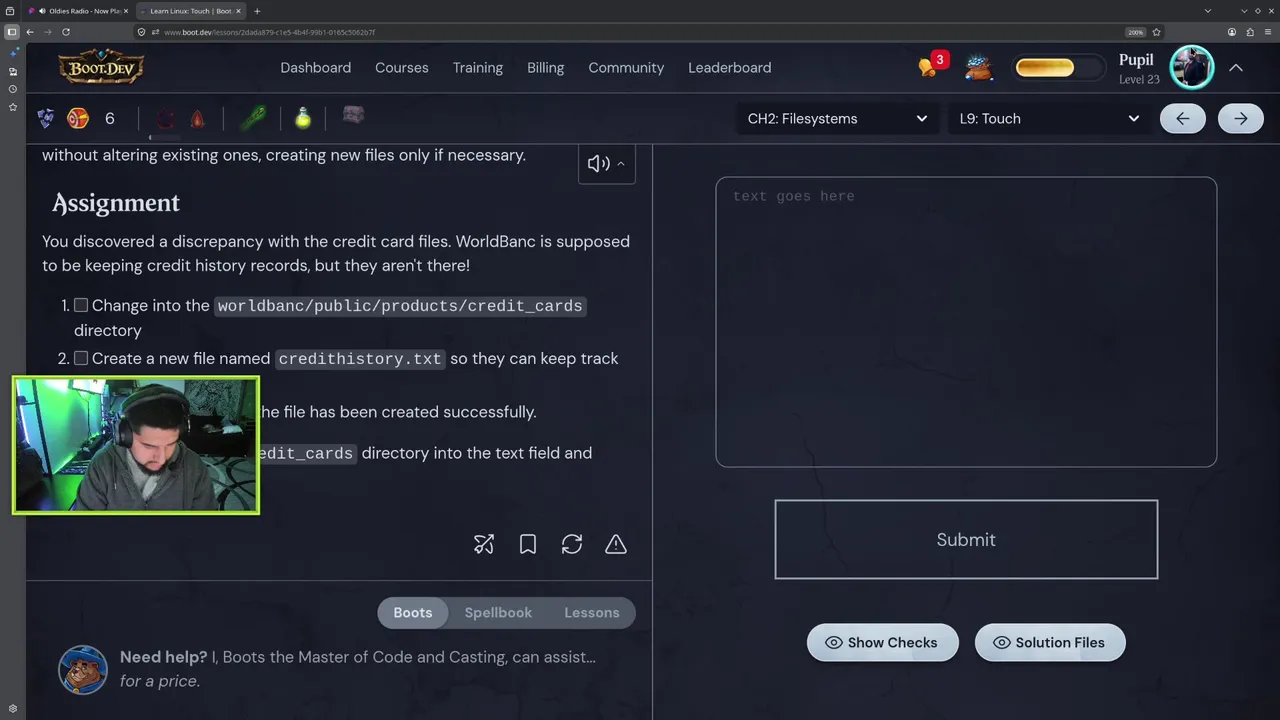Click Solution Files button
Viewport: 1280px width, 720px height.
(x=1050, y=642)
